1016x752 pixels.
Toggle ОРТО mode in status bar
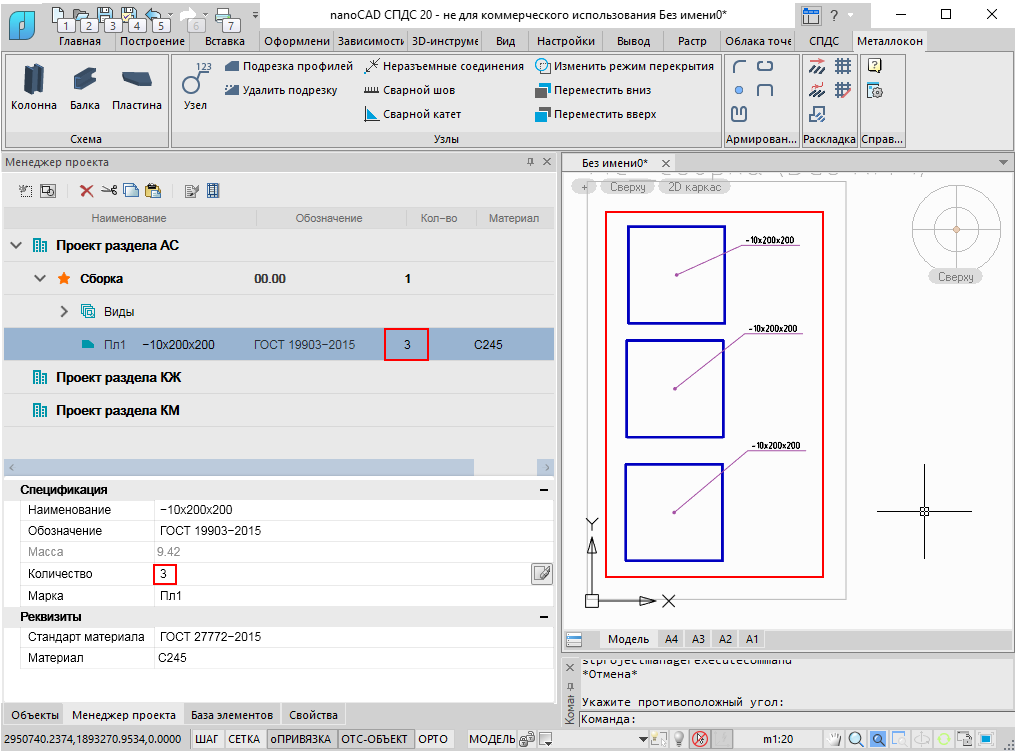click(x=433, y=739)
